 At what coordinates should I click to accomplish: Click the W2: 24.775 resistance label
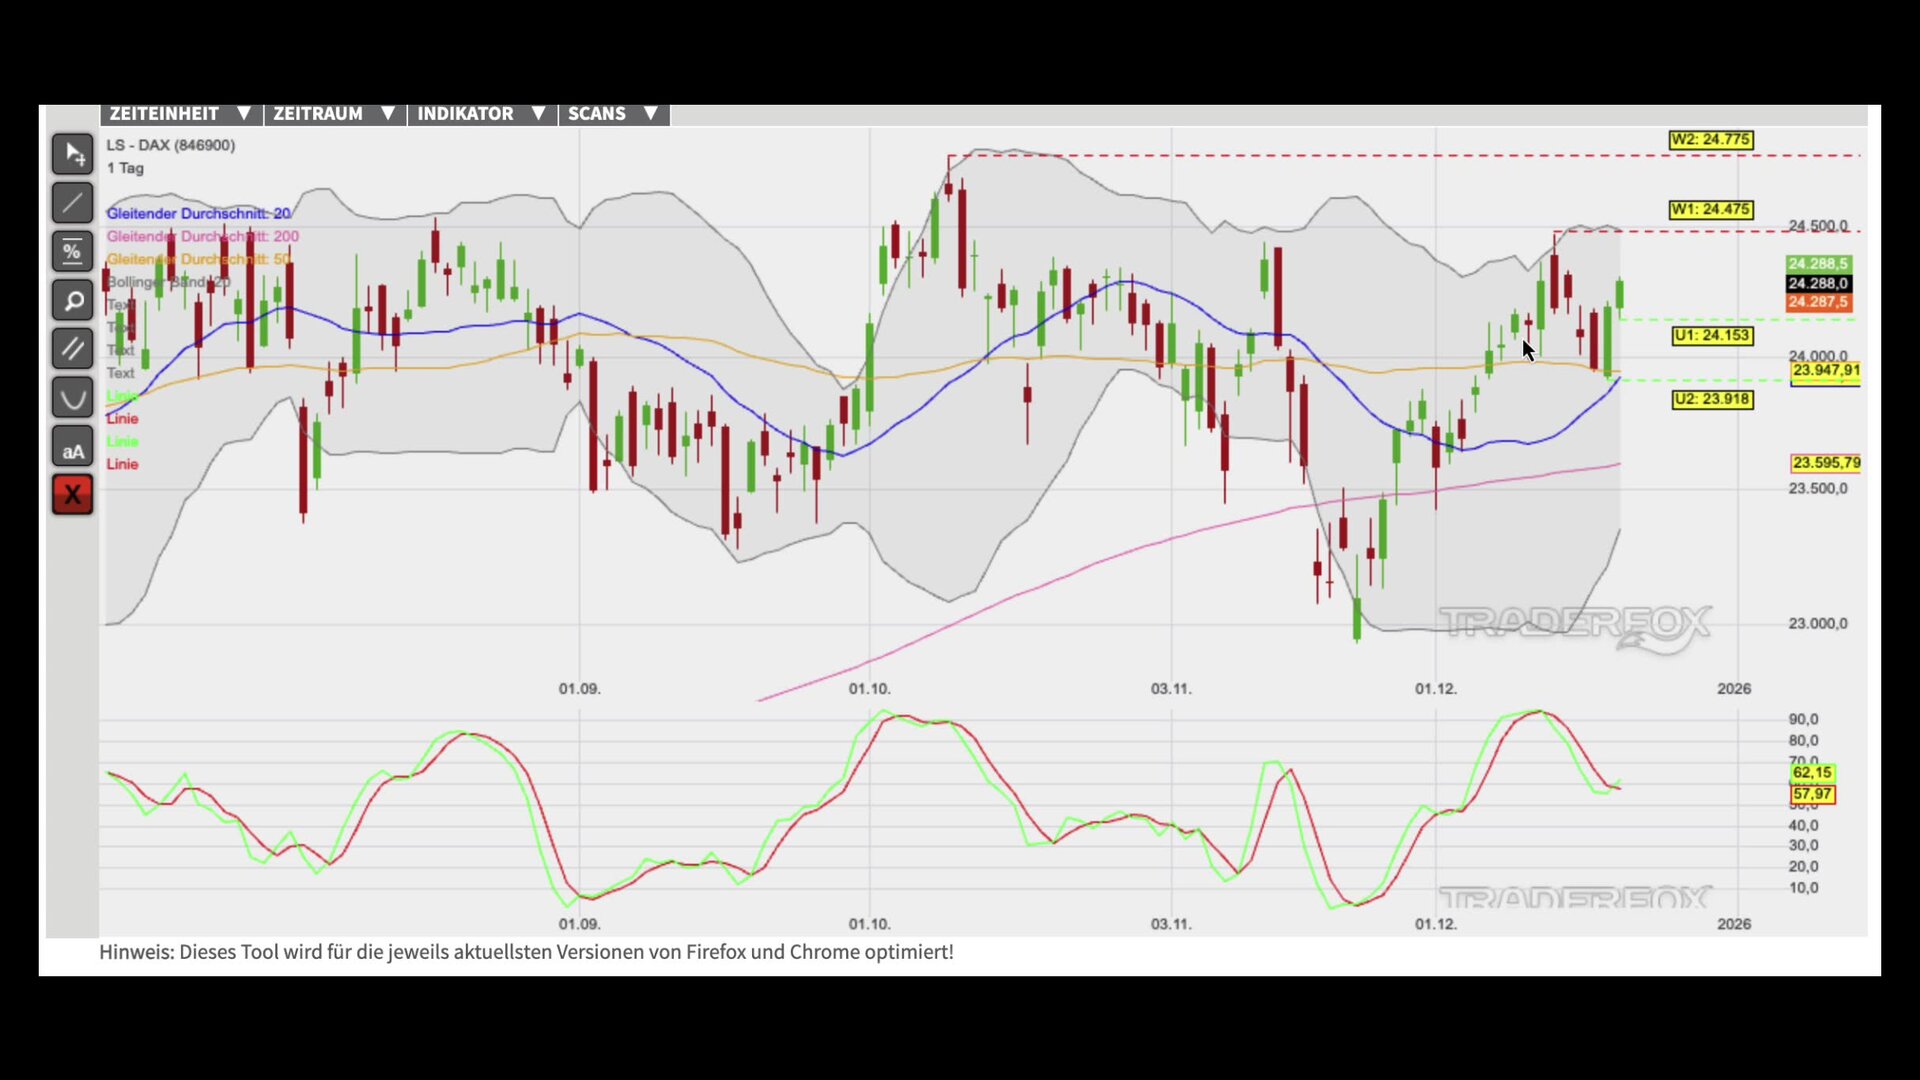point(1710,140)
